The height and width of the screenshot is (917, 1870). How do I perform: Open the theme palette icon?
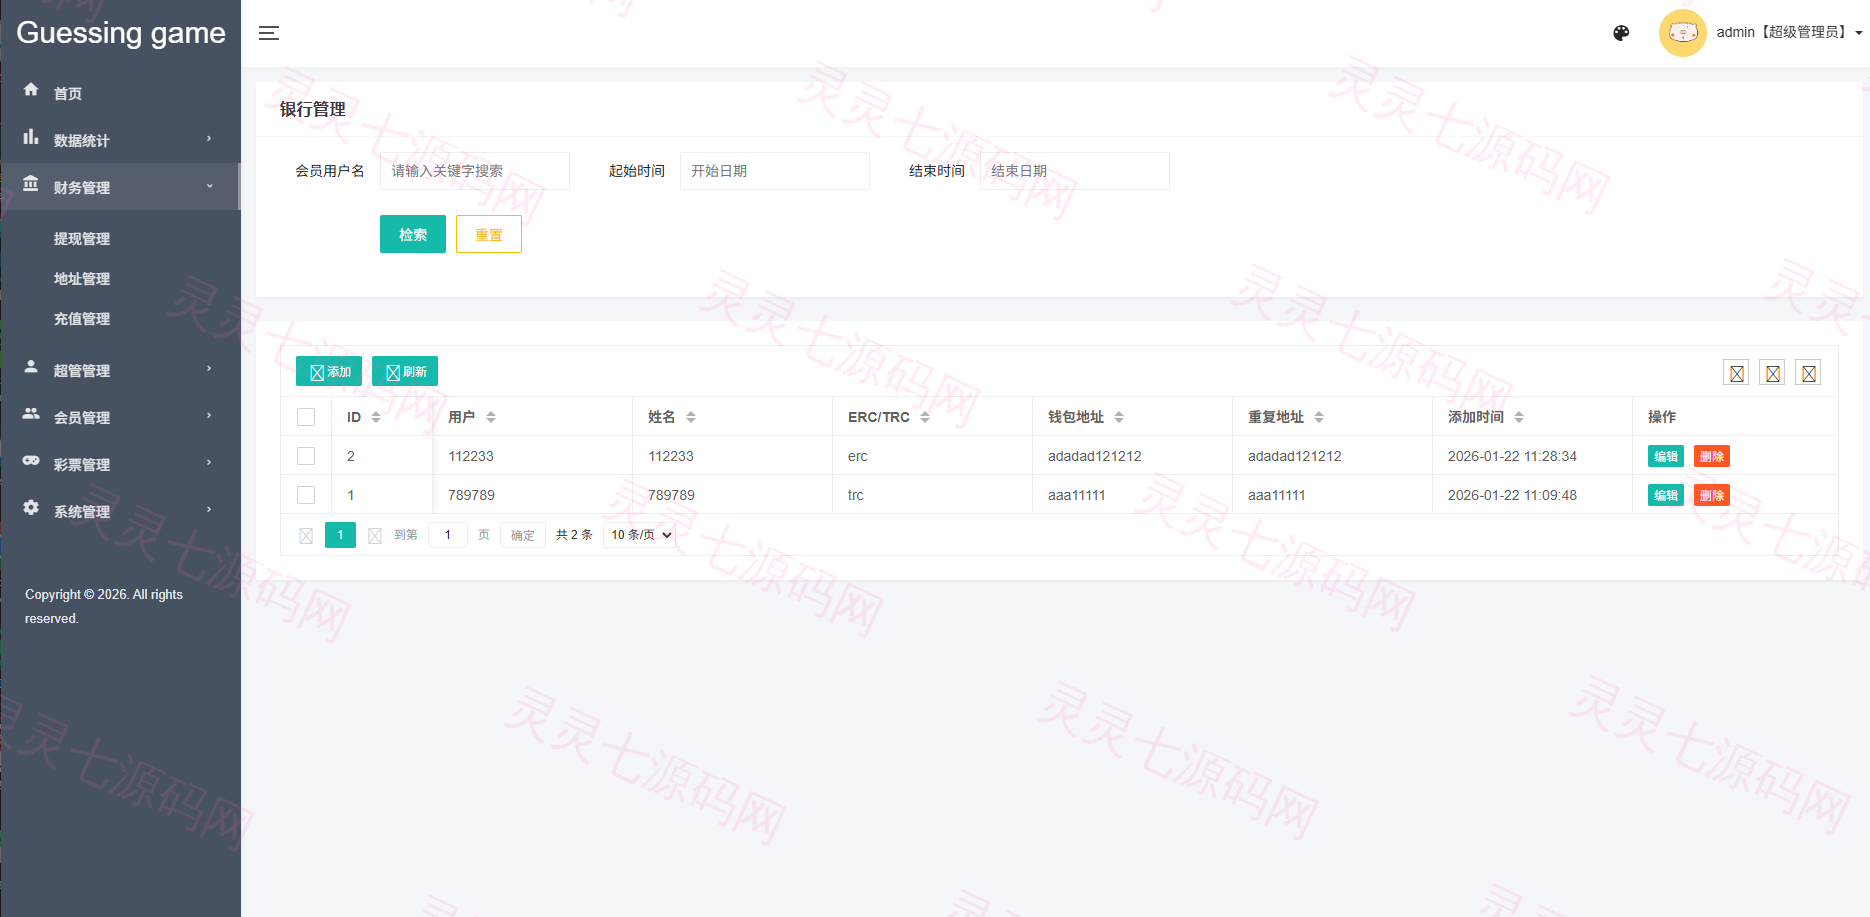1621,33
